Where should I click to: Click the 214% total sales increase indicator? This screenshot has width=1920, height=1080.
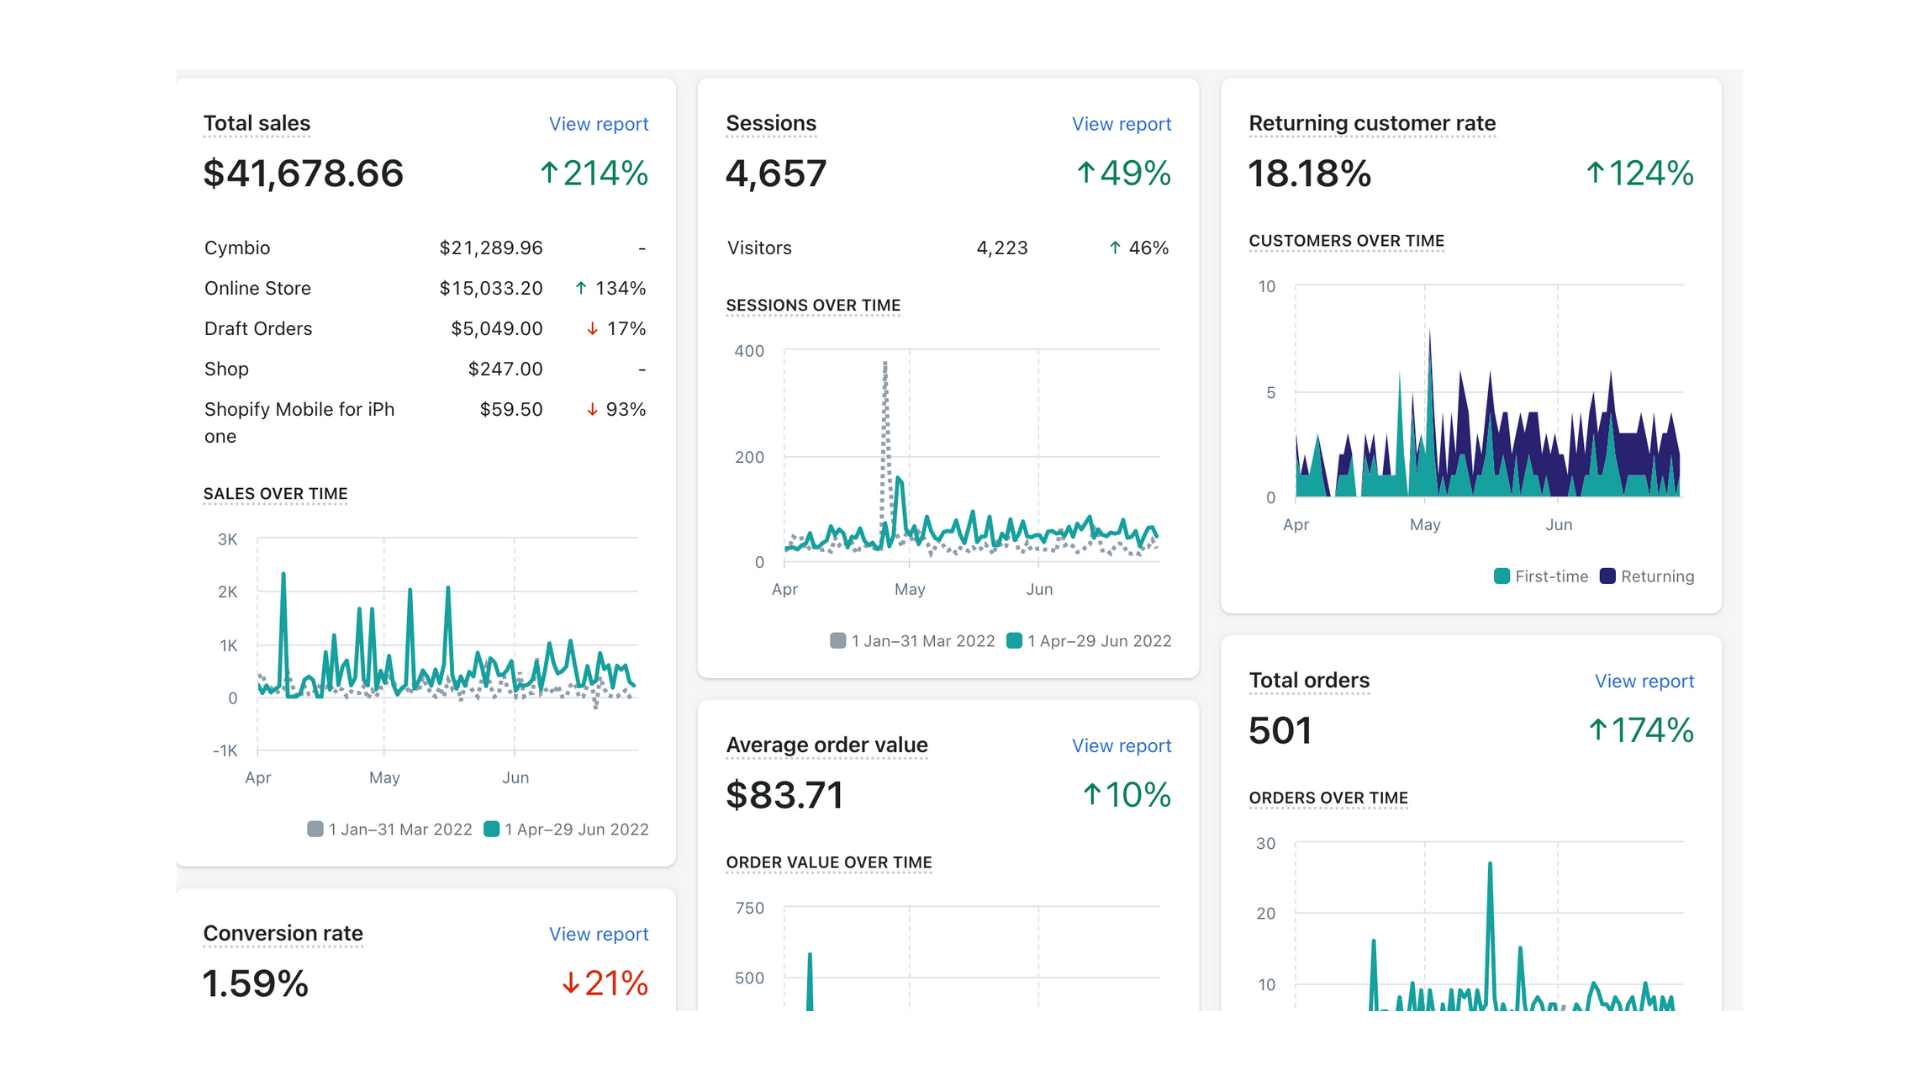tap(594, 174)
